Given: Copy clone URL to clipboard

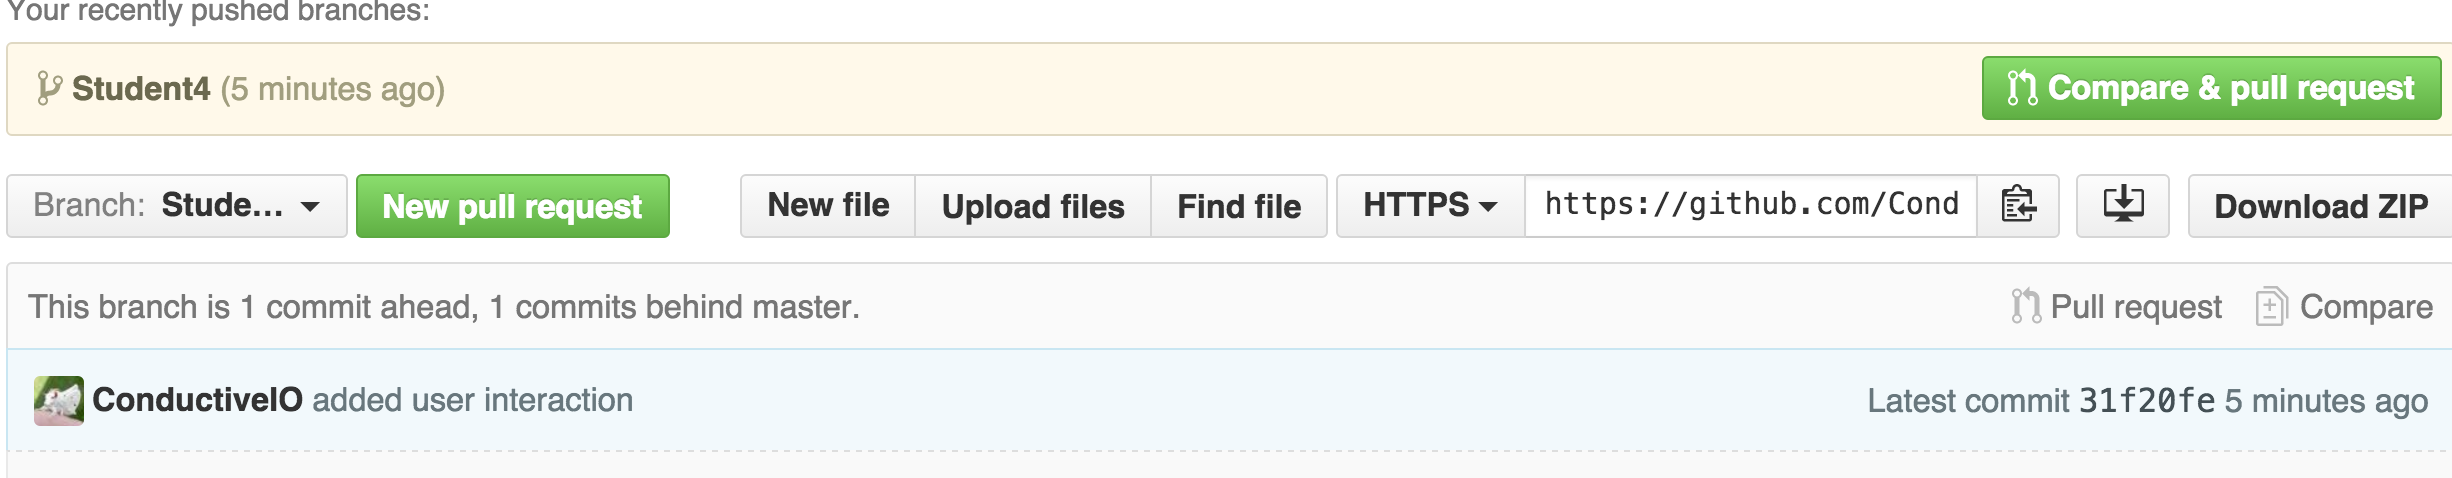Looking at the screenshot, I should tap(2017, 206).
